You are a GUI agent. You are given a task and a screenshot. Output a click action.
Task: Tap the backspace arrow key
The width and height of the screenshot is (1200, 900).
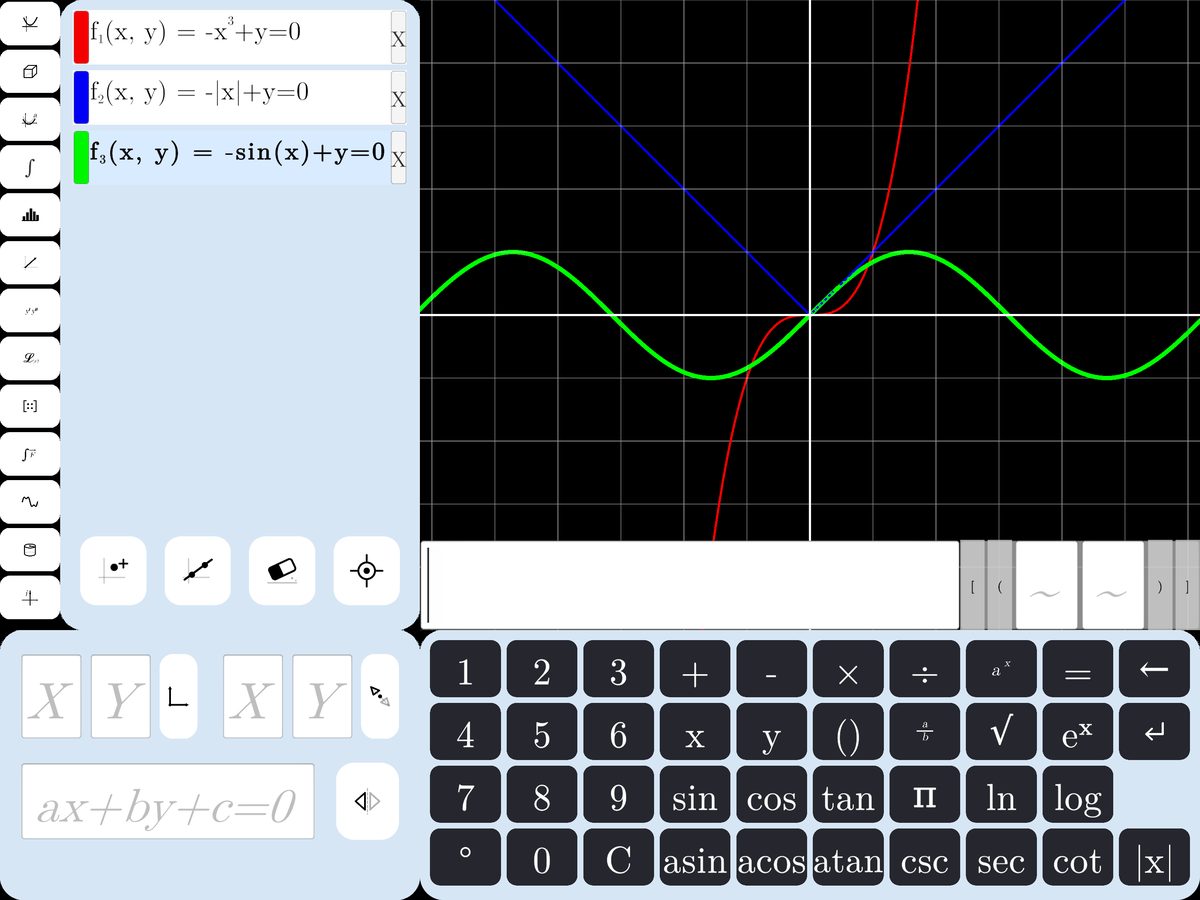1155,669
